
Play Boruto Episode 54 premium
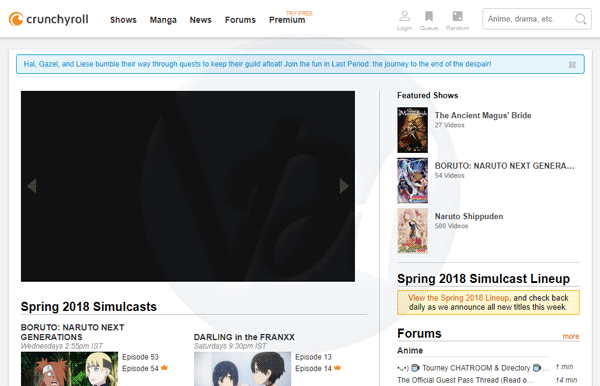(140, 368)
